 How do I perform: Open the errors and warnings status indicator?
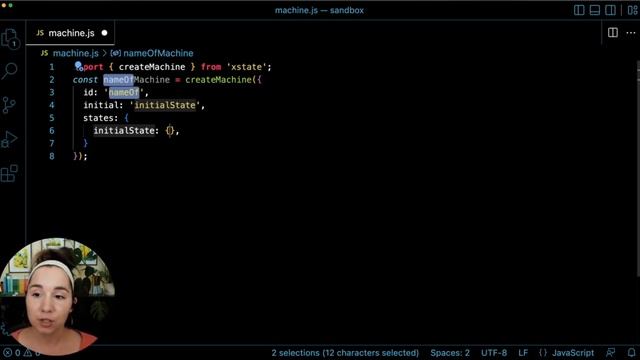[x=21, y=353]
